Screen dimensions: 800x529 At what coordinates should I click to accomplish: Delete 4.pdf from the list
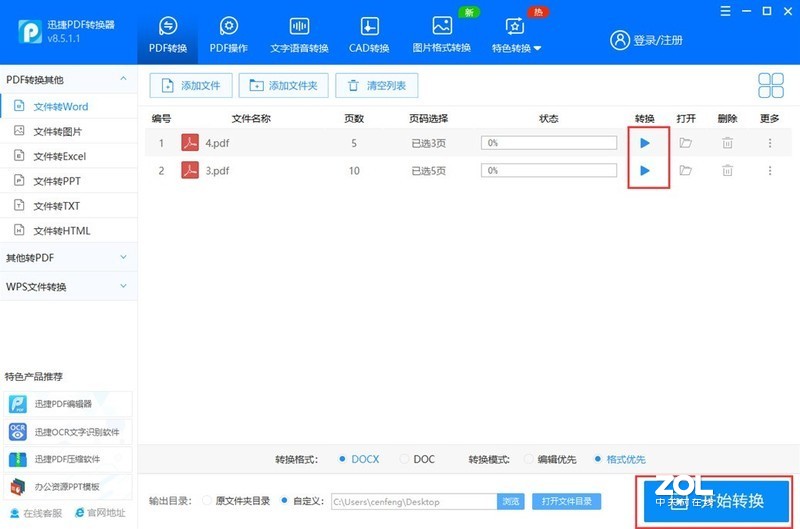(728, 143)
